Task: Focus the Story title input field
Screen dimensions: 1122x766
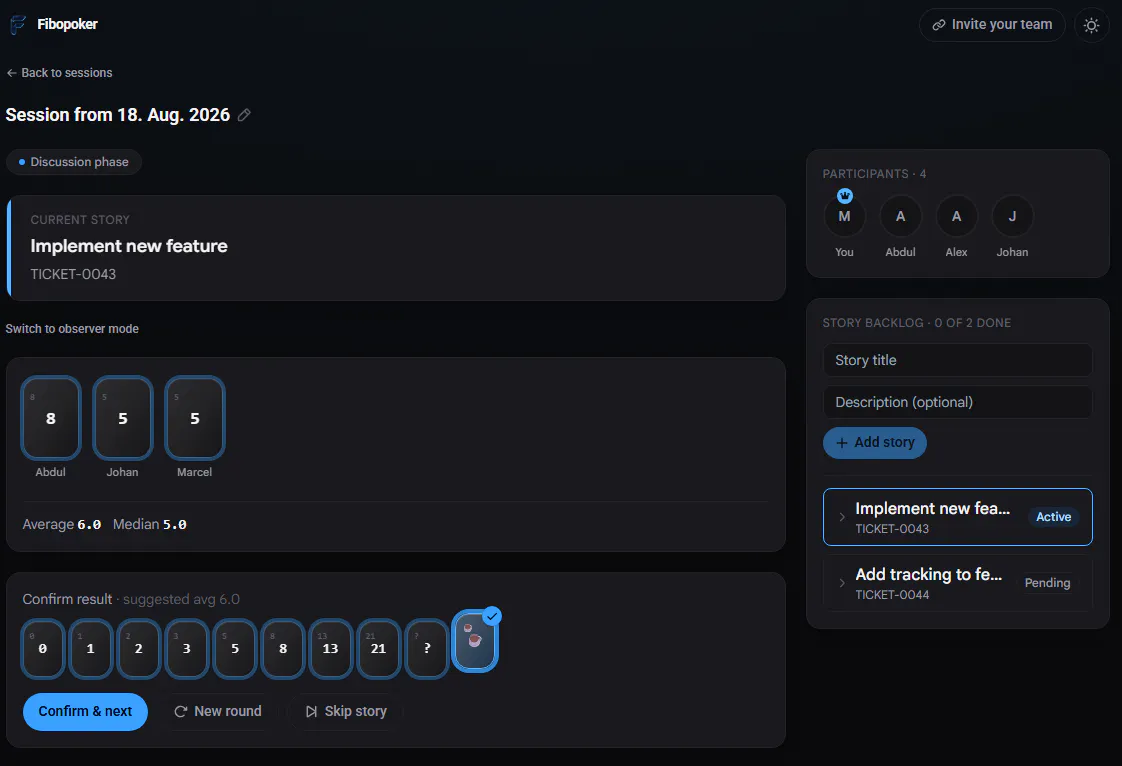Action: [957, 360]
